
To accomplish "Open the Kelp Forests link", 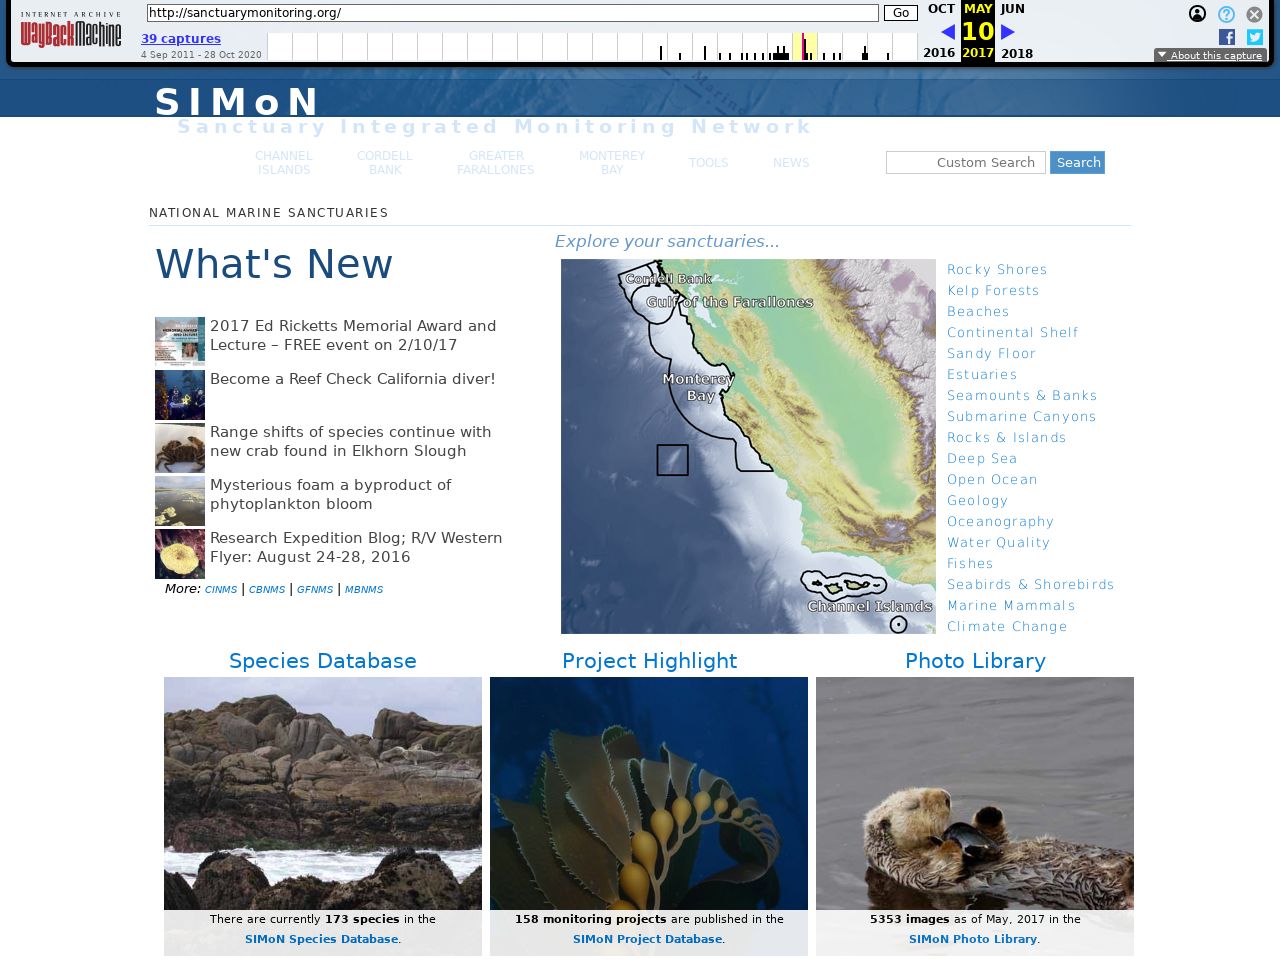I will tap(993, 291).
